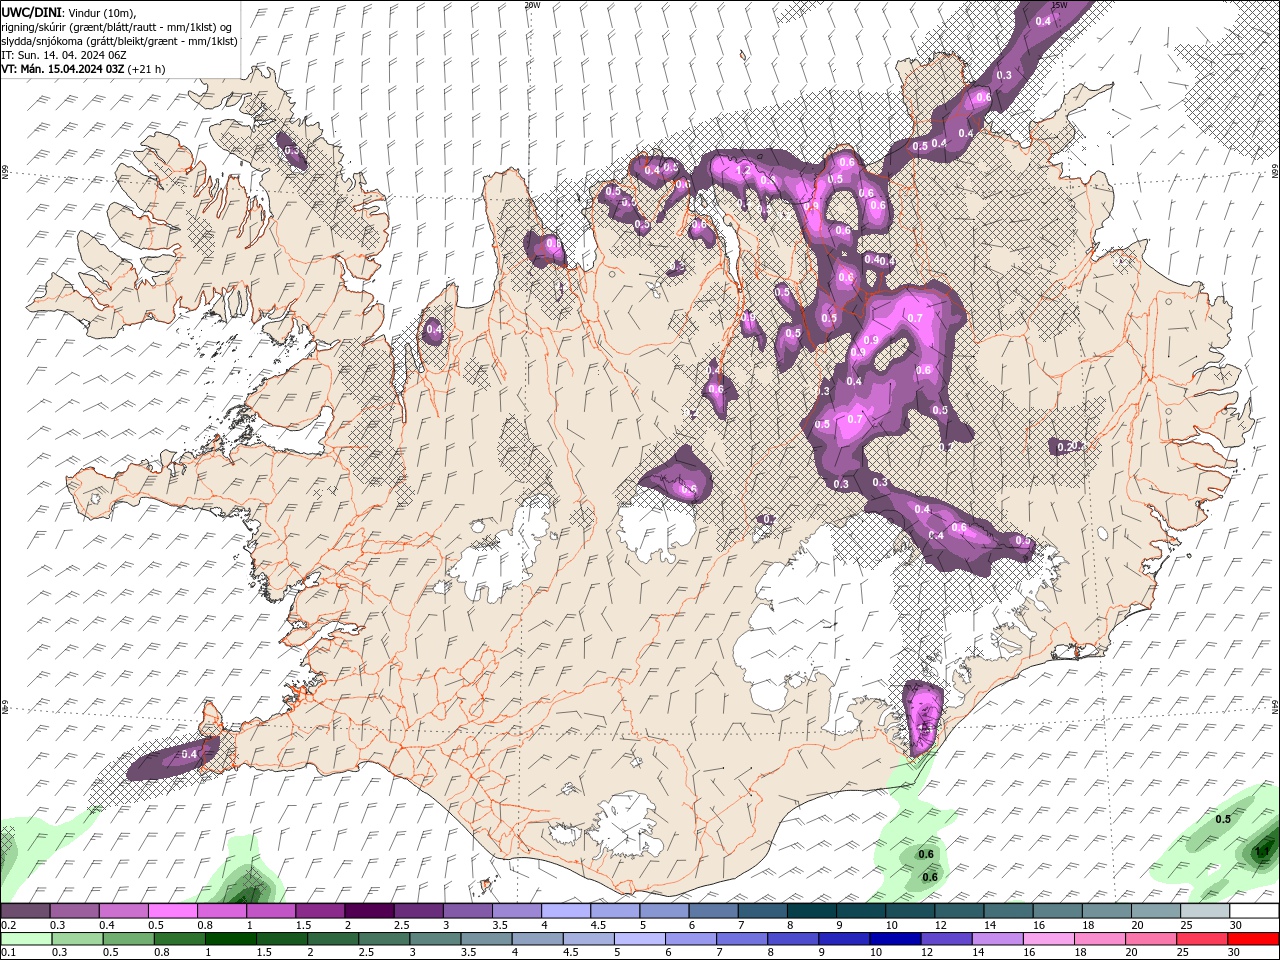This screenshot has width=1280, height=960.
Task: Select the 'IT: Sun. 14. 04. 2024 06Z' line
Action: (x=64, y=54)
